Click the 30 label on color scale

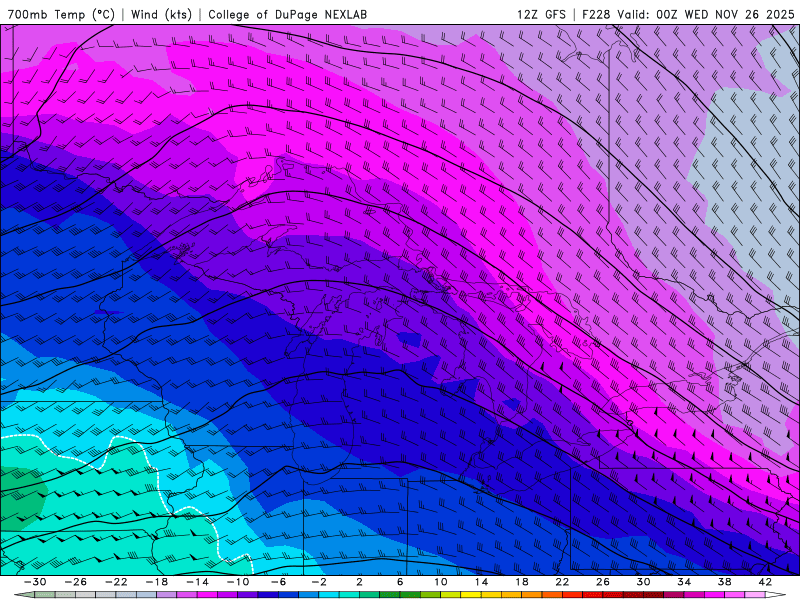643,582
